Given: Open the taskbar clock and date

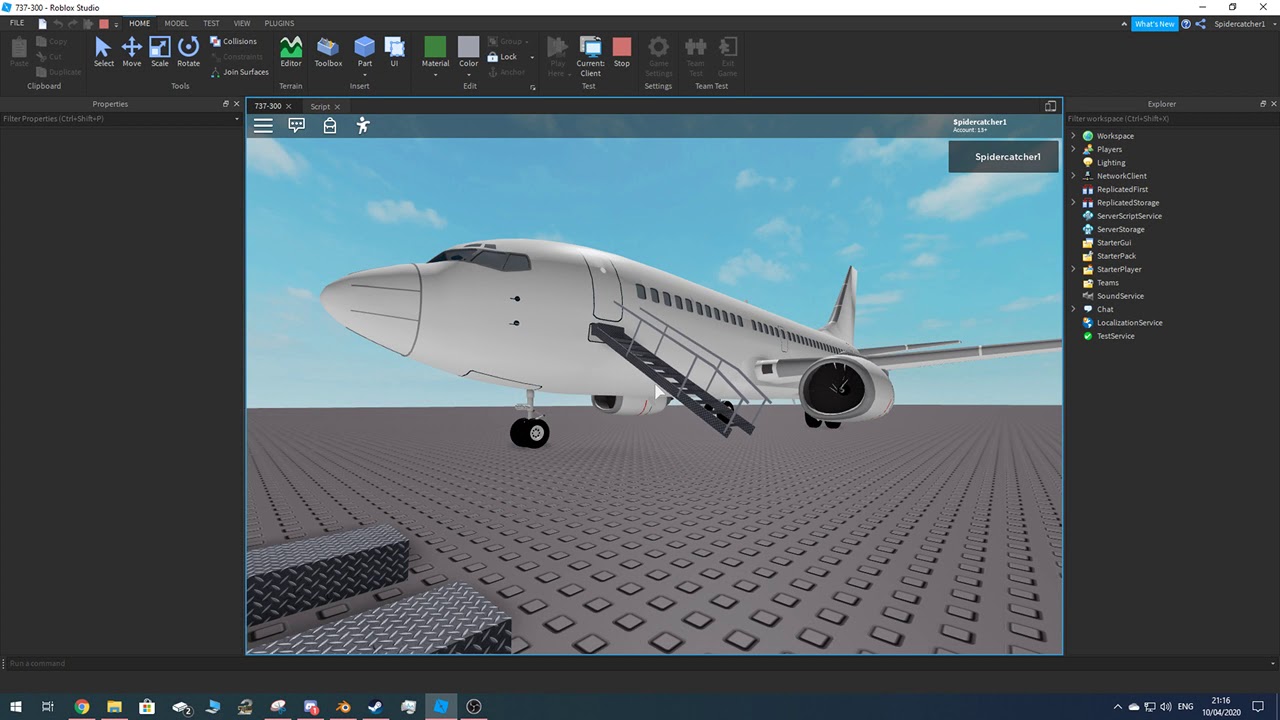Looking at the screenshot, I should point(1221,706).
